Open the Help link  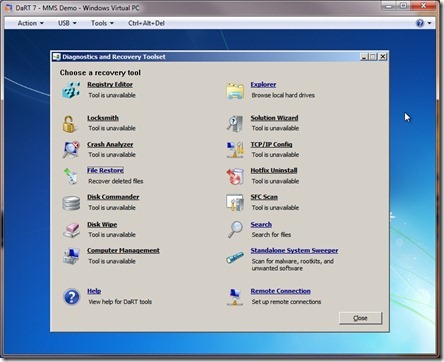click(x=94, y=291)
